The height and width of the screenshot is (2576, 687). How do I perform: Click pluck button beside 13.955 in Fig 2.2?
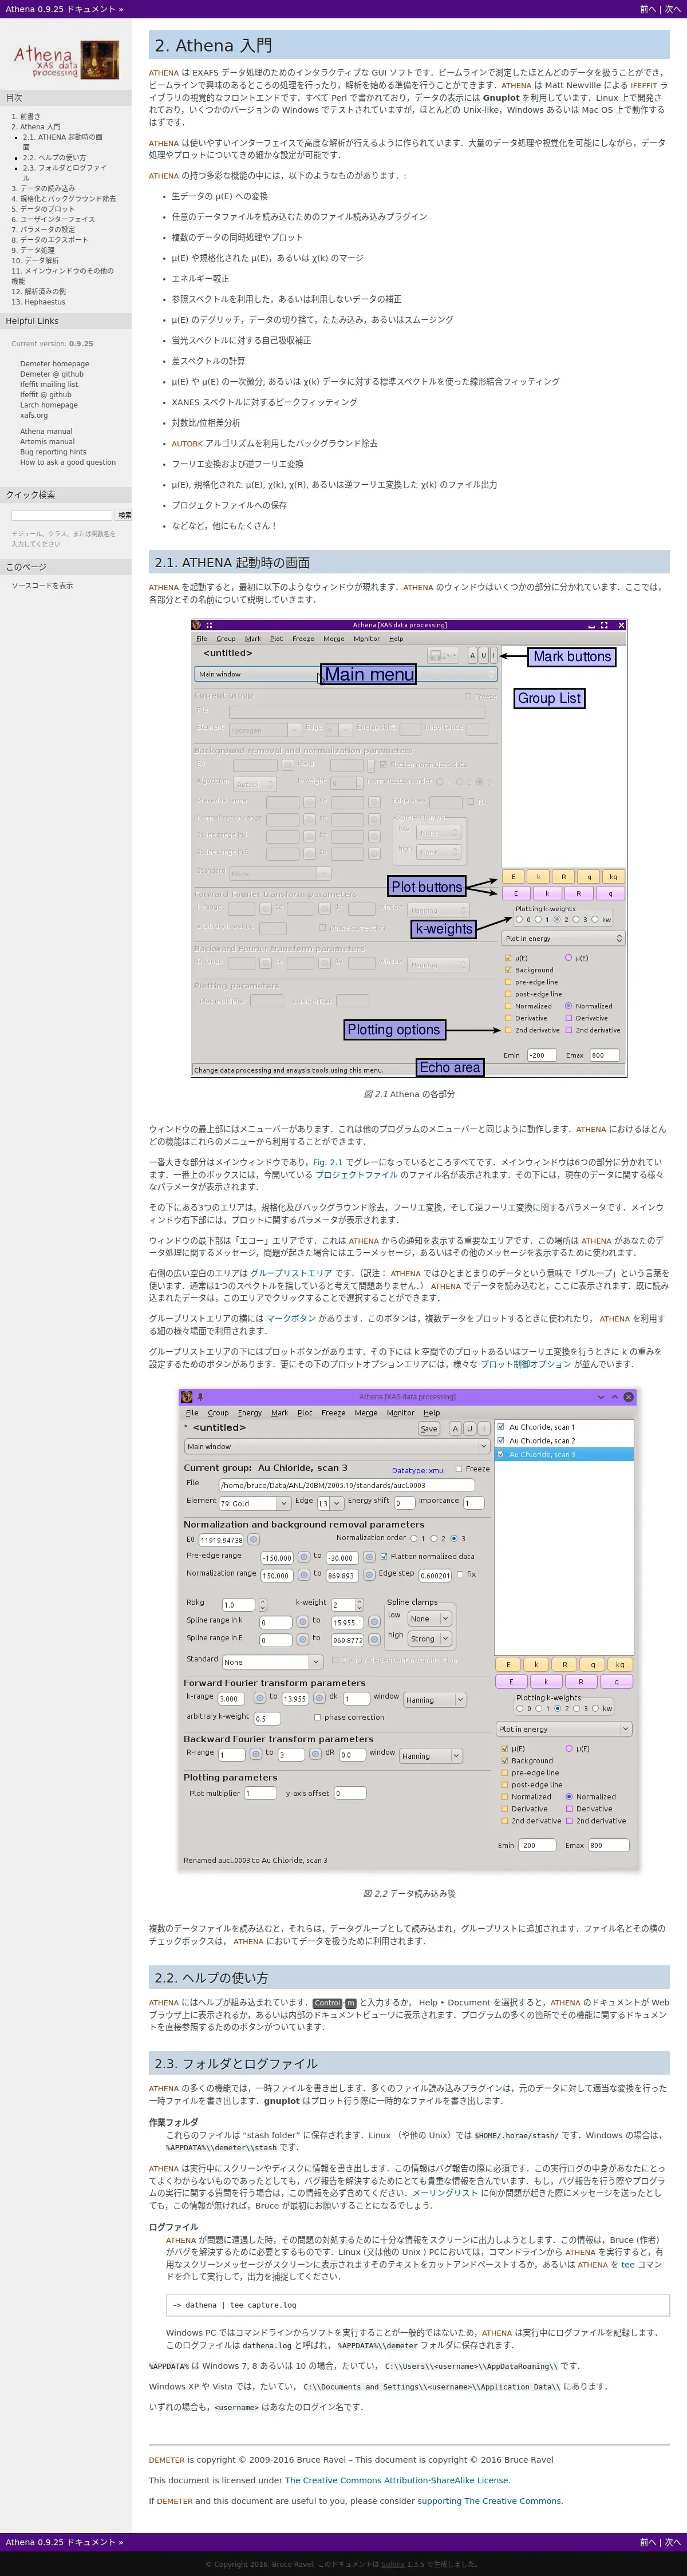click(x=319, y=1697)
